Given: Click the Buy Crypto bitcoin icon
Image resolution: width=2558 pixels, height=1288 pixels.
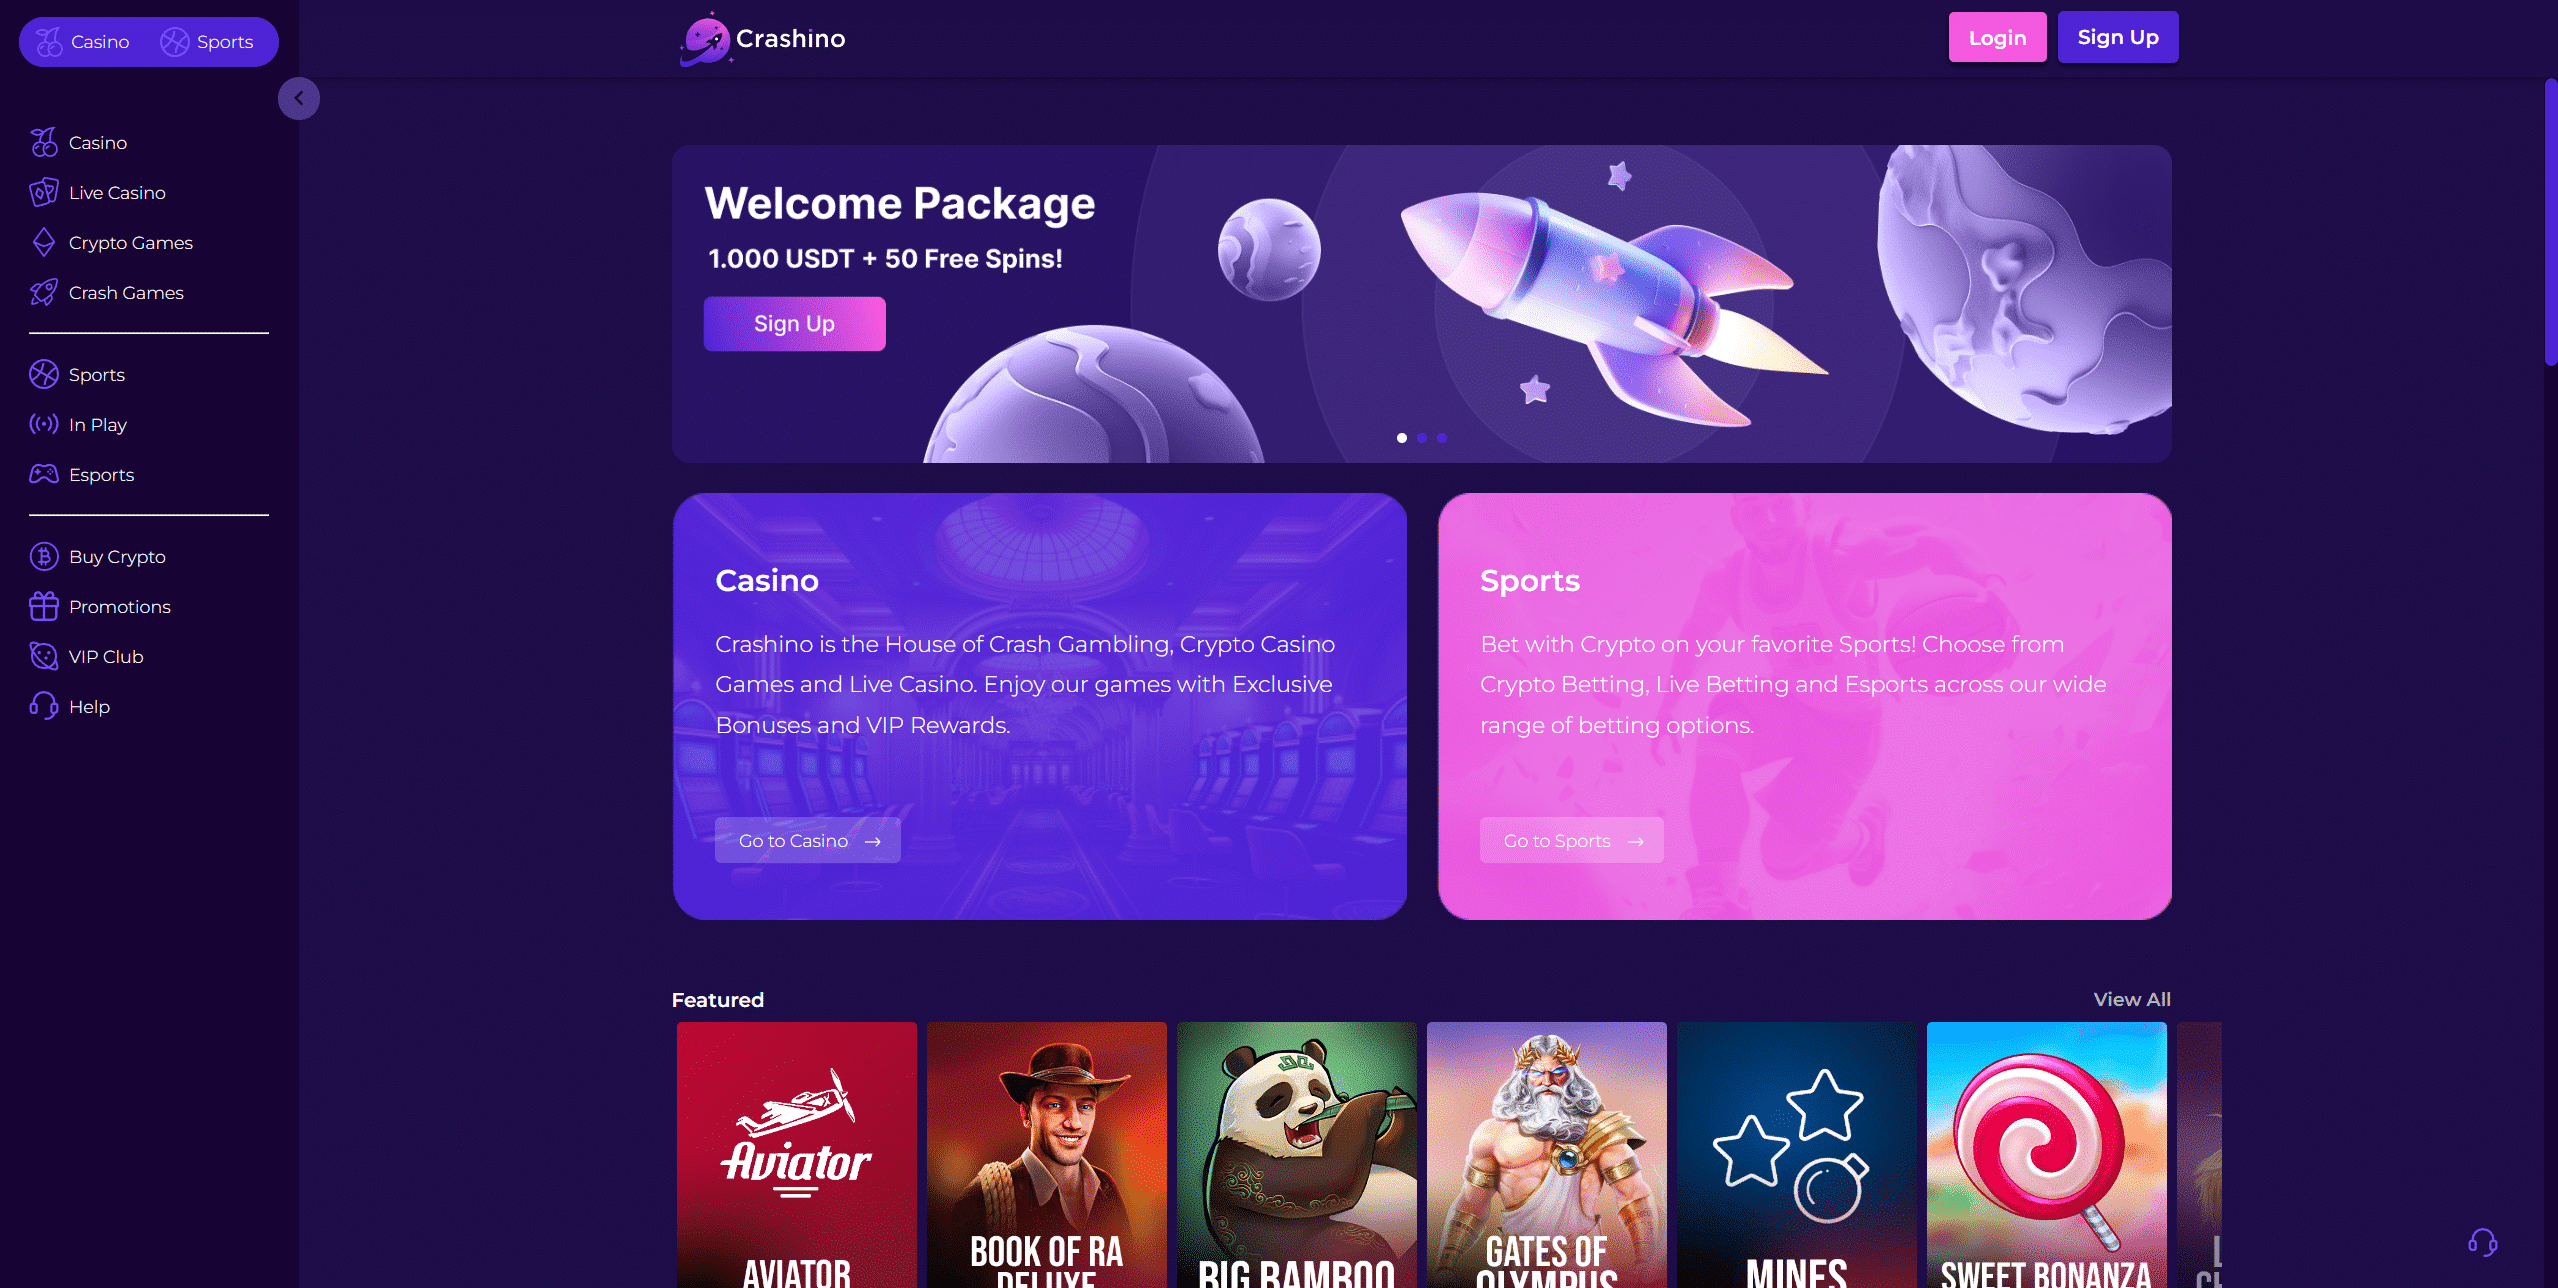Looking at the screenshot, I should click(44, 556).
